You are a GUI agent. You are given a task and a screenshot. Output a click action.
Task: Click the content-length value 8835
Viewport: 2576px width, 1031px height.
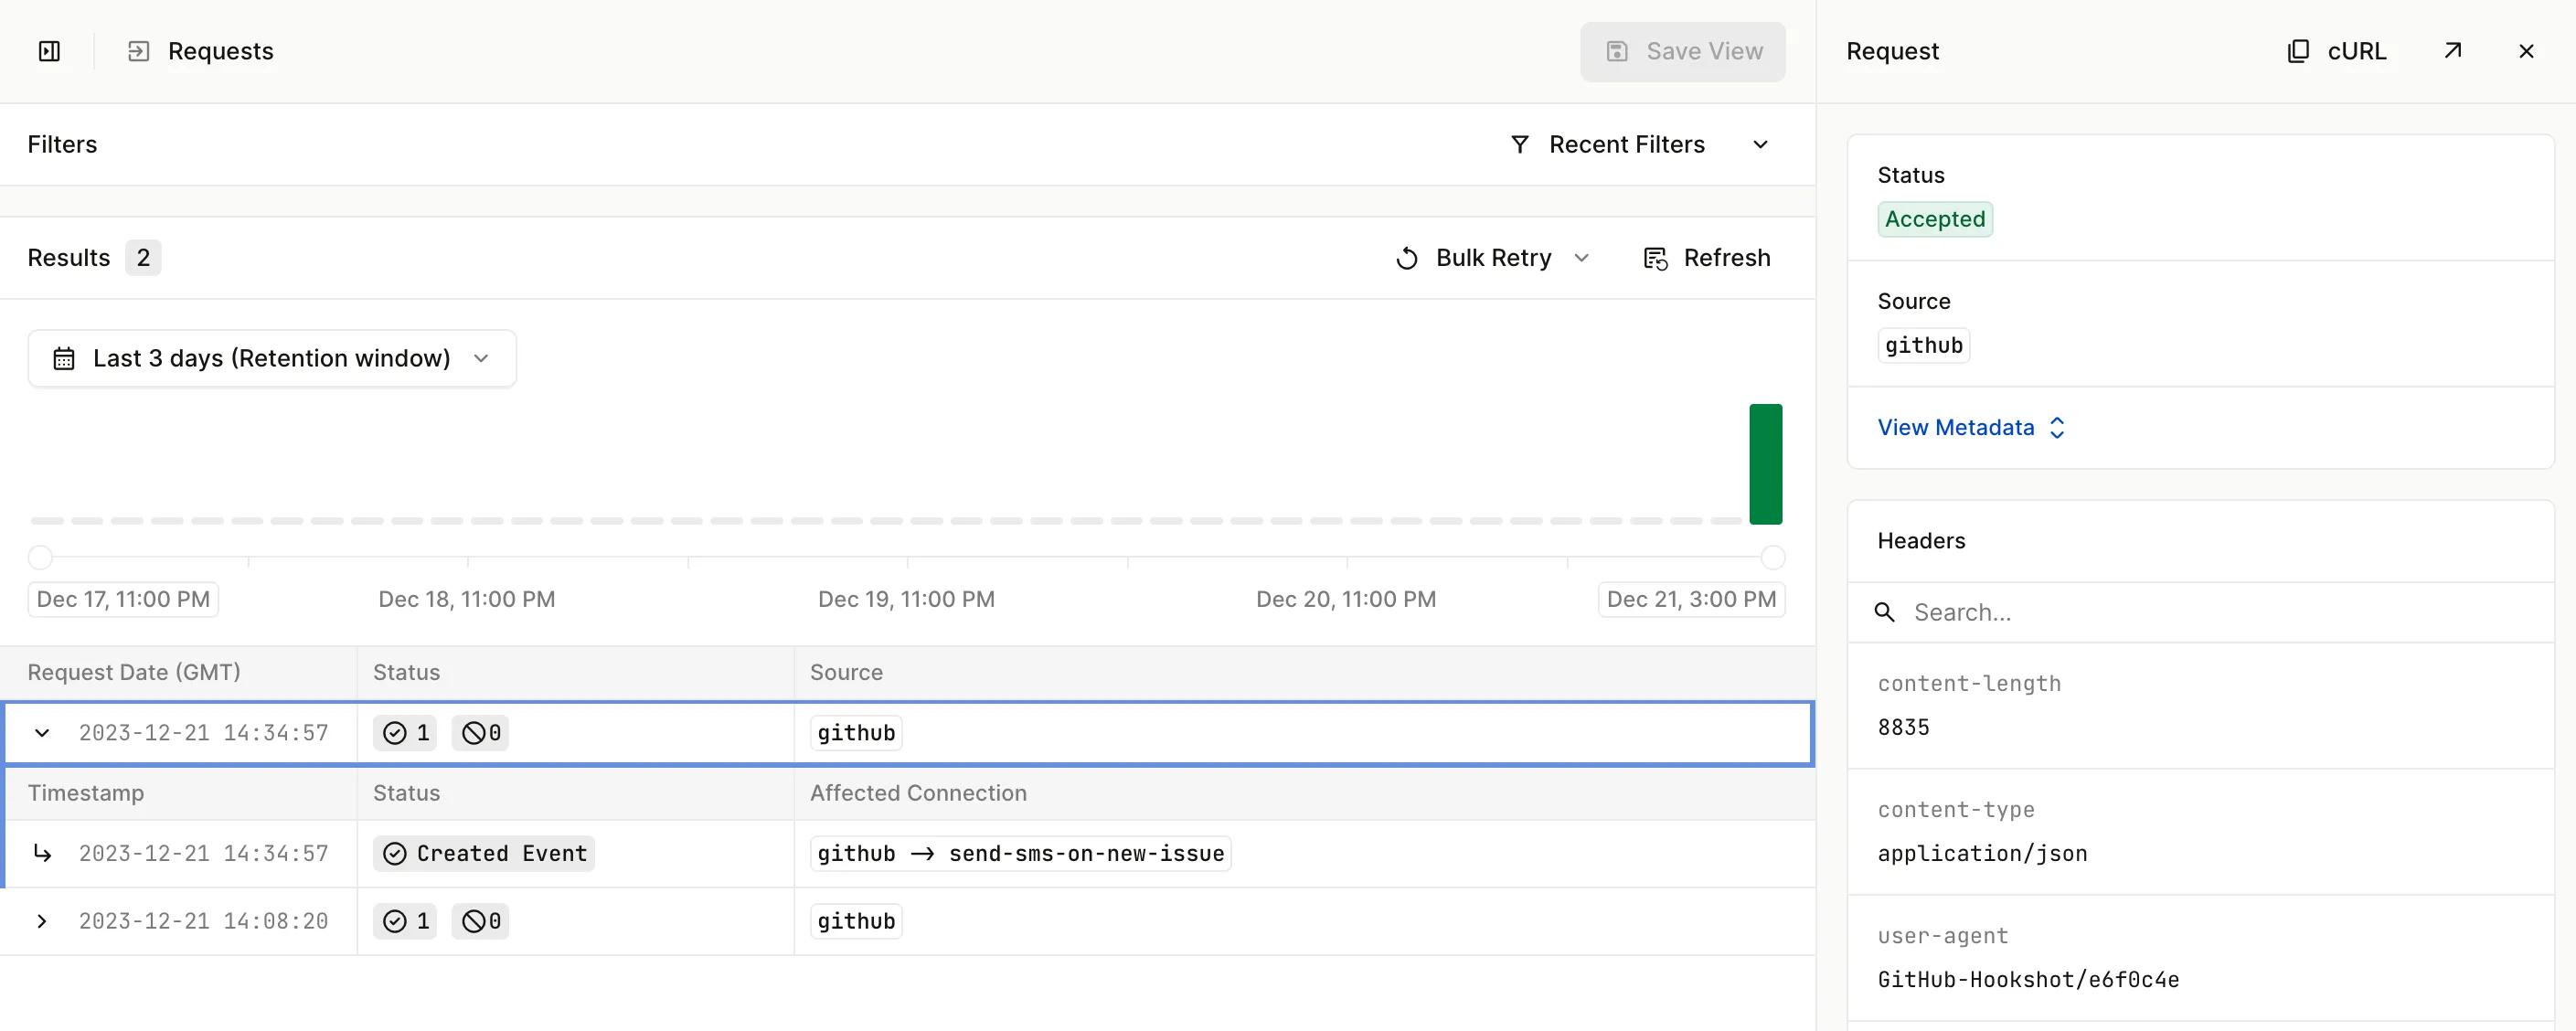[1903, 727]
